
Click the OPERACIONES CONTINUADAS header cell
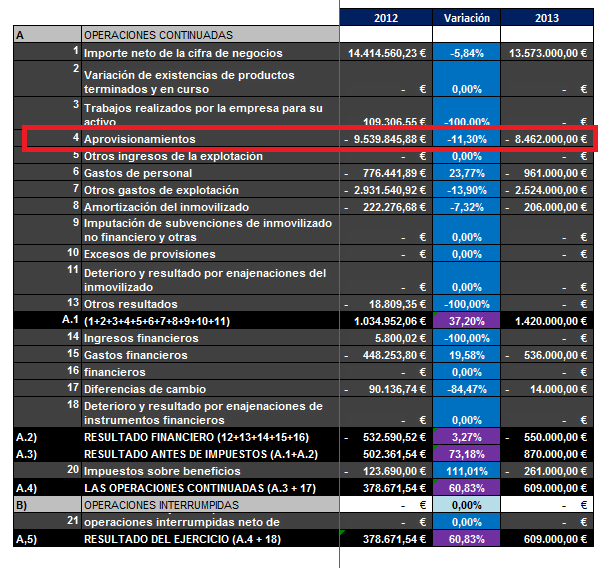coord(210,35)
